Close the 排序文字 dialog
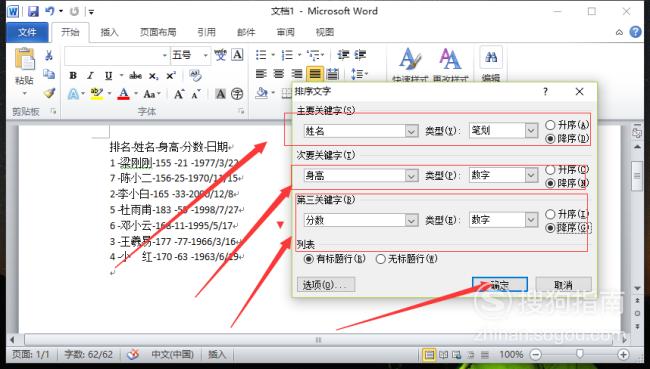 tap(580, 92)
